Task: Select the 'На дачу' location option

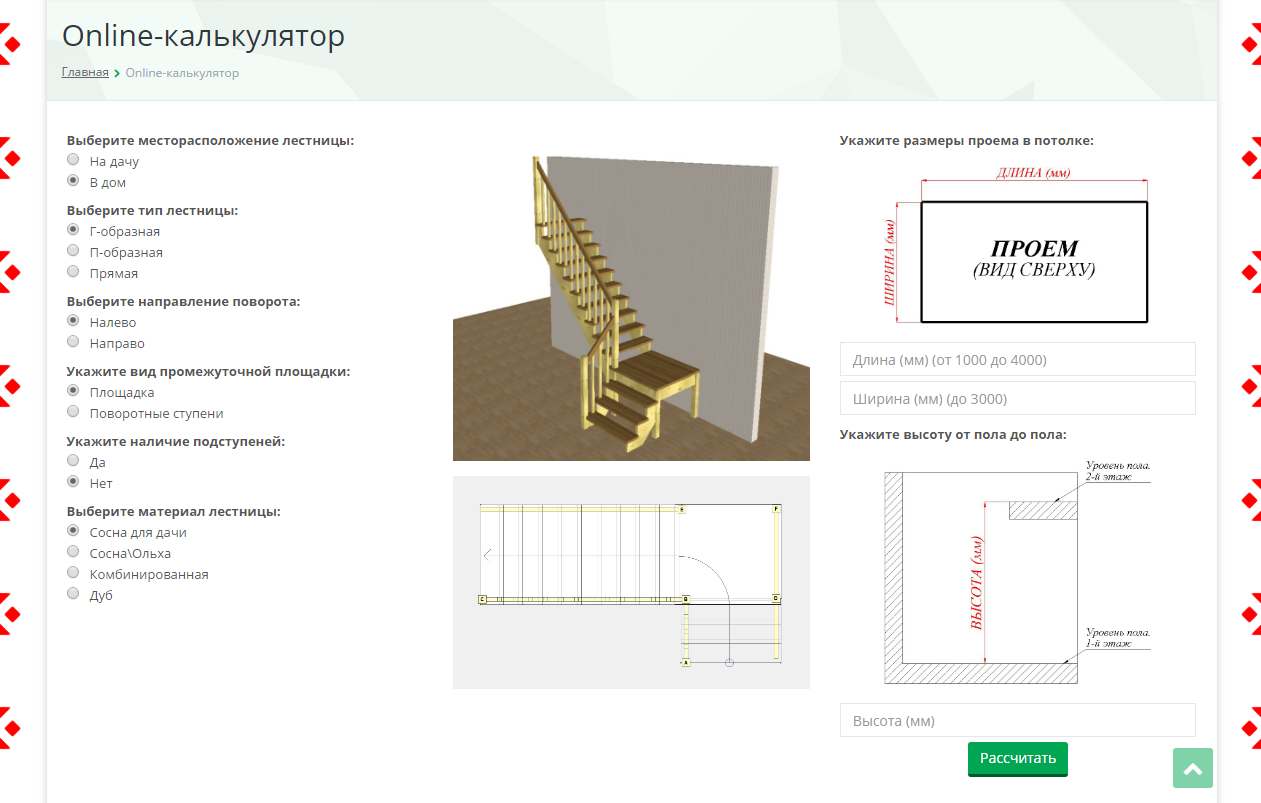Action: (73, 160)
